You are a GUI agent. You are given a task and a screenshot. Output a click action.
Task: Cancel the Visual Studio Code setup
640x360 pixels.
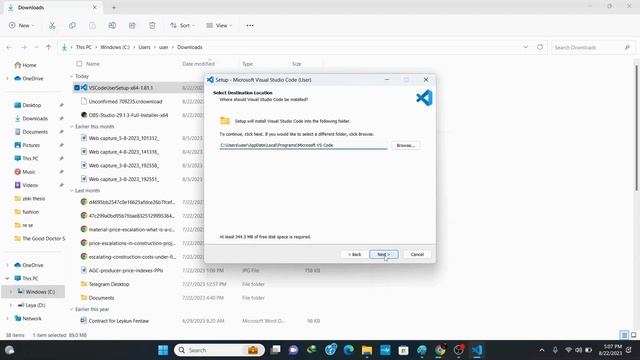417,254
